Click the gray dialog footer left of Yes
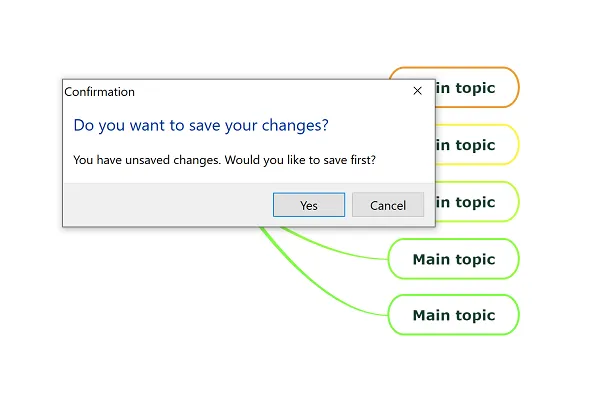Screen dimensions: 600x400 [x=160, y=205]
